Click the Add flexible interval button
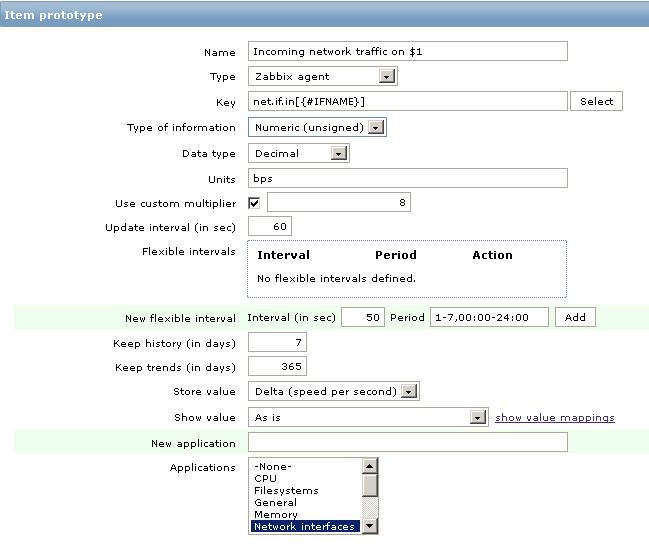This screenshot has height=544, width=649. 575,318
